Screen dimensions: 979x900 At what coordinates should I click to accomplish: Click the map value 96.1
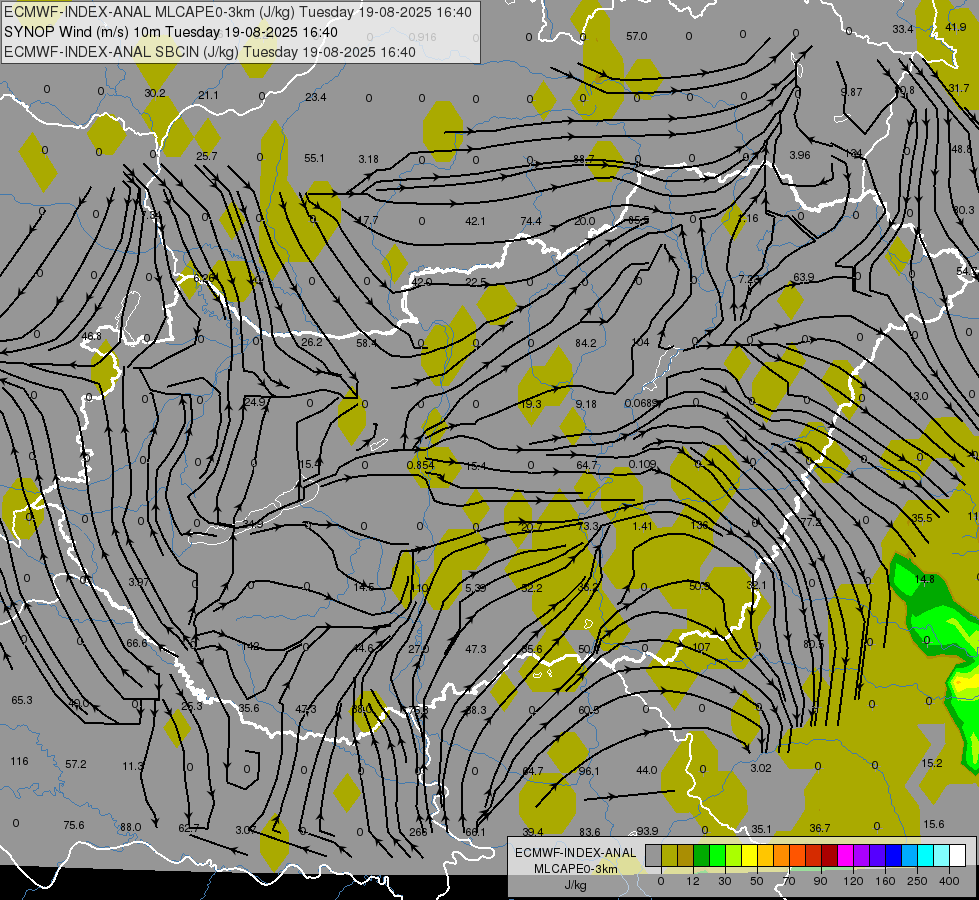(589, 771)
